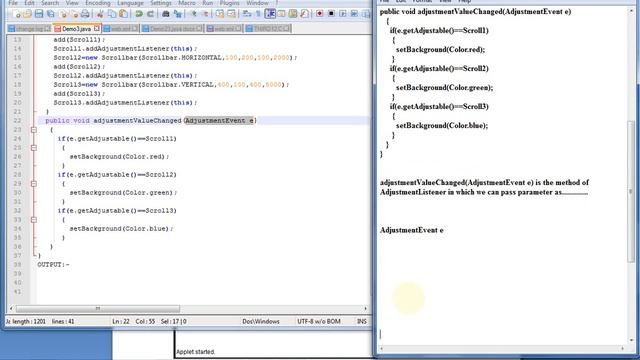Create a new file in Notepad++
This screenshot has width=640, height=360.
17,14
